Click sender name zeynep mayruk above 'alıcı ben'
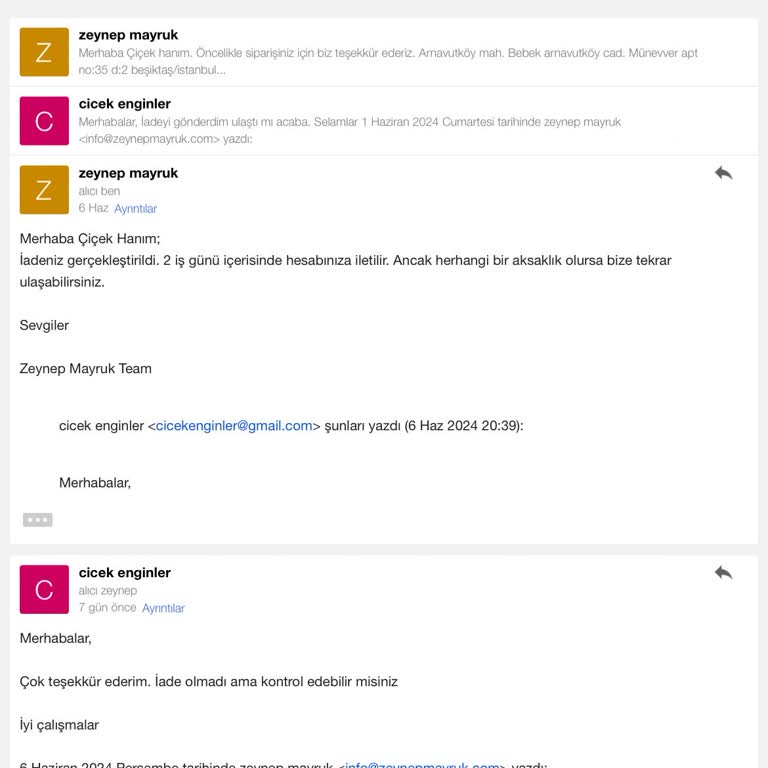The image size is (768, 768). coord(128,173)
